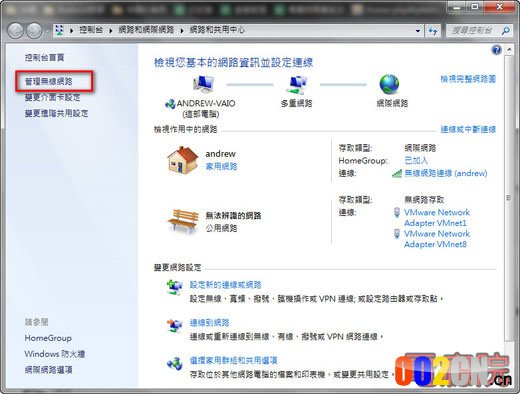Open the 檢視完整網路圖 link
Viewport: 520px width, 394px height.
coord(468,79)
